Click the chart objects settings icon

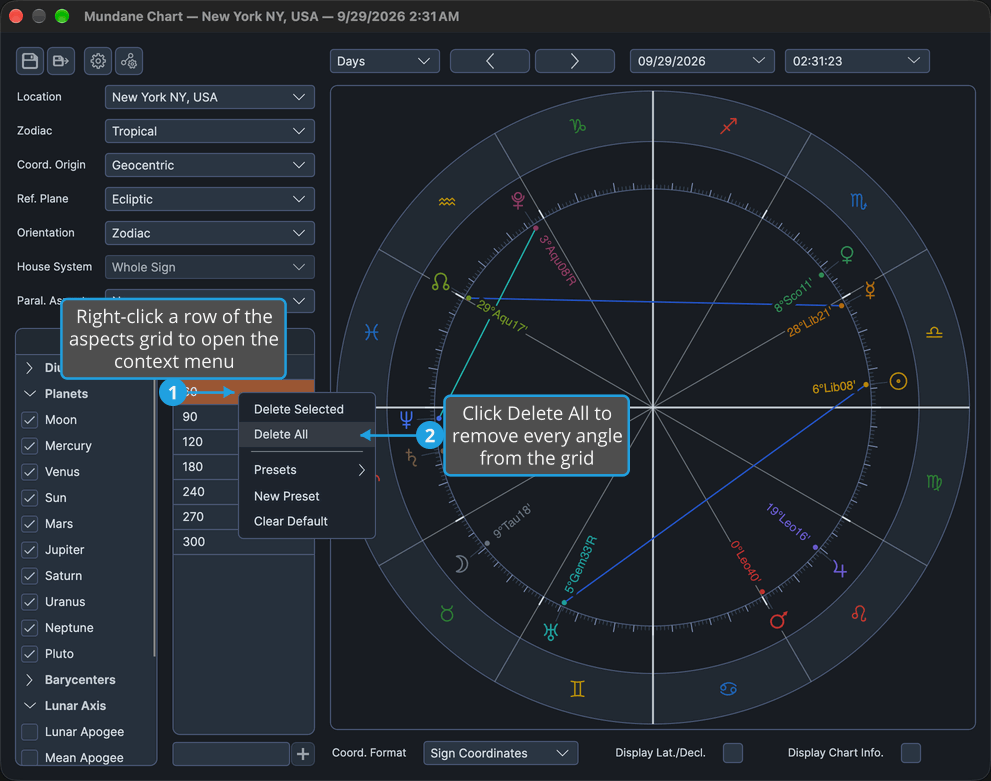pos(129,61)
